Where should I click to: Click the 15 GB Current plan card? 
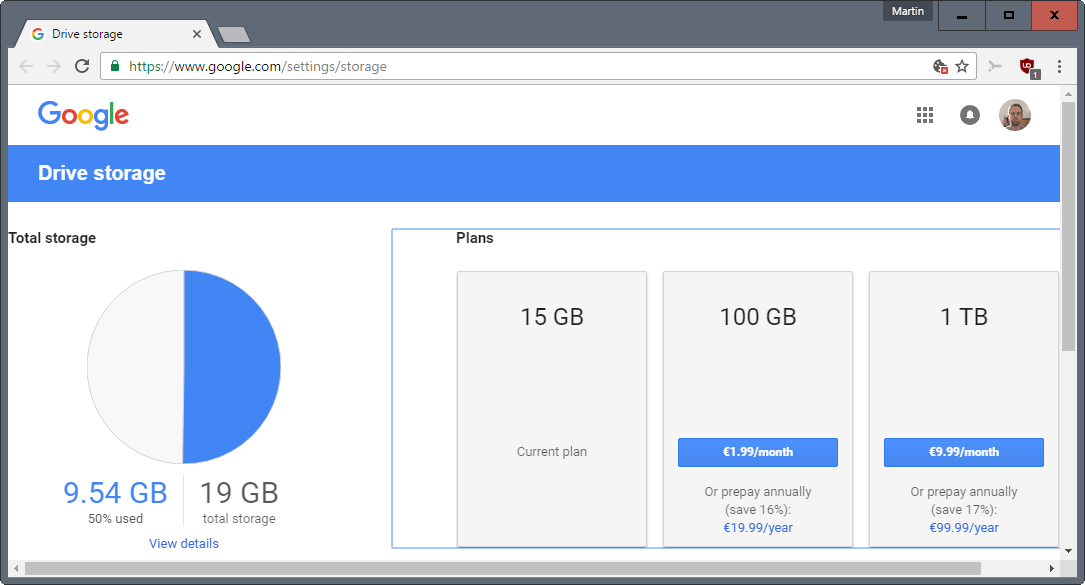(x=551, y=409)
